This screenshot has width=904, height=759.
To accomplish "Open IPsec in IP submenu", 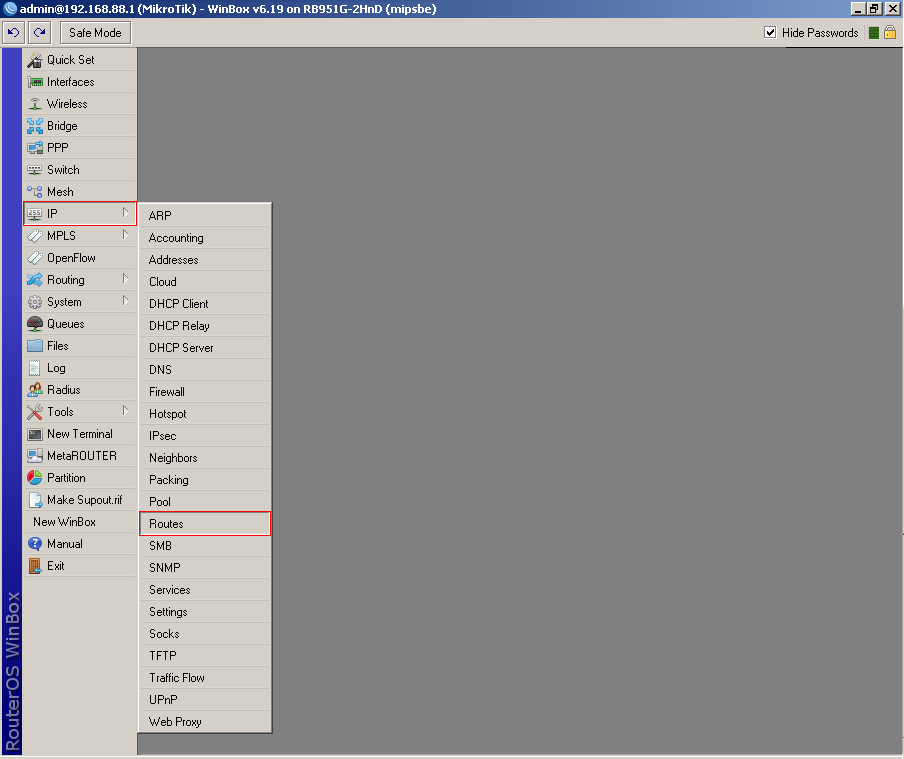I will point(205,435).
